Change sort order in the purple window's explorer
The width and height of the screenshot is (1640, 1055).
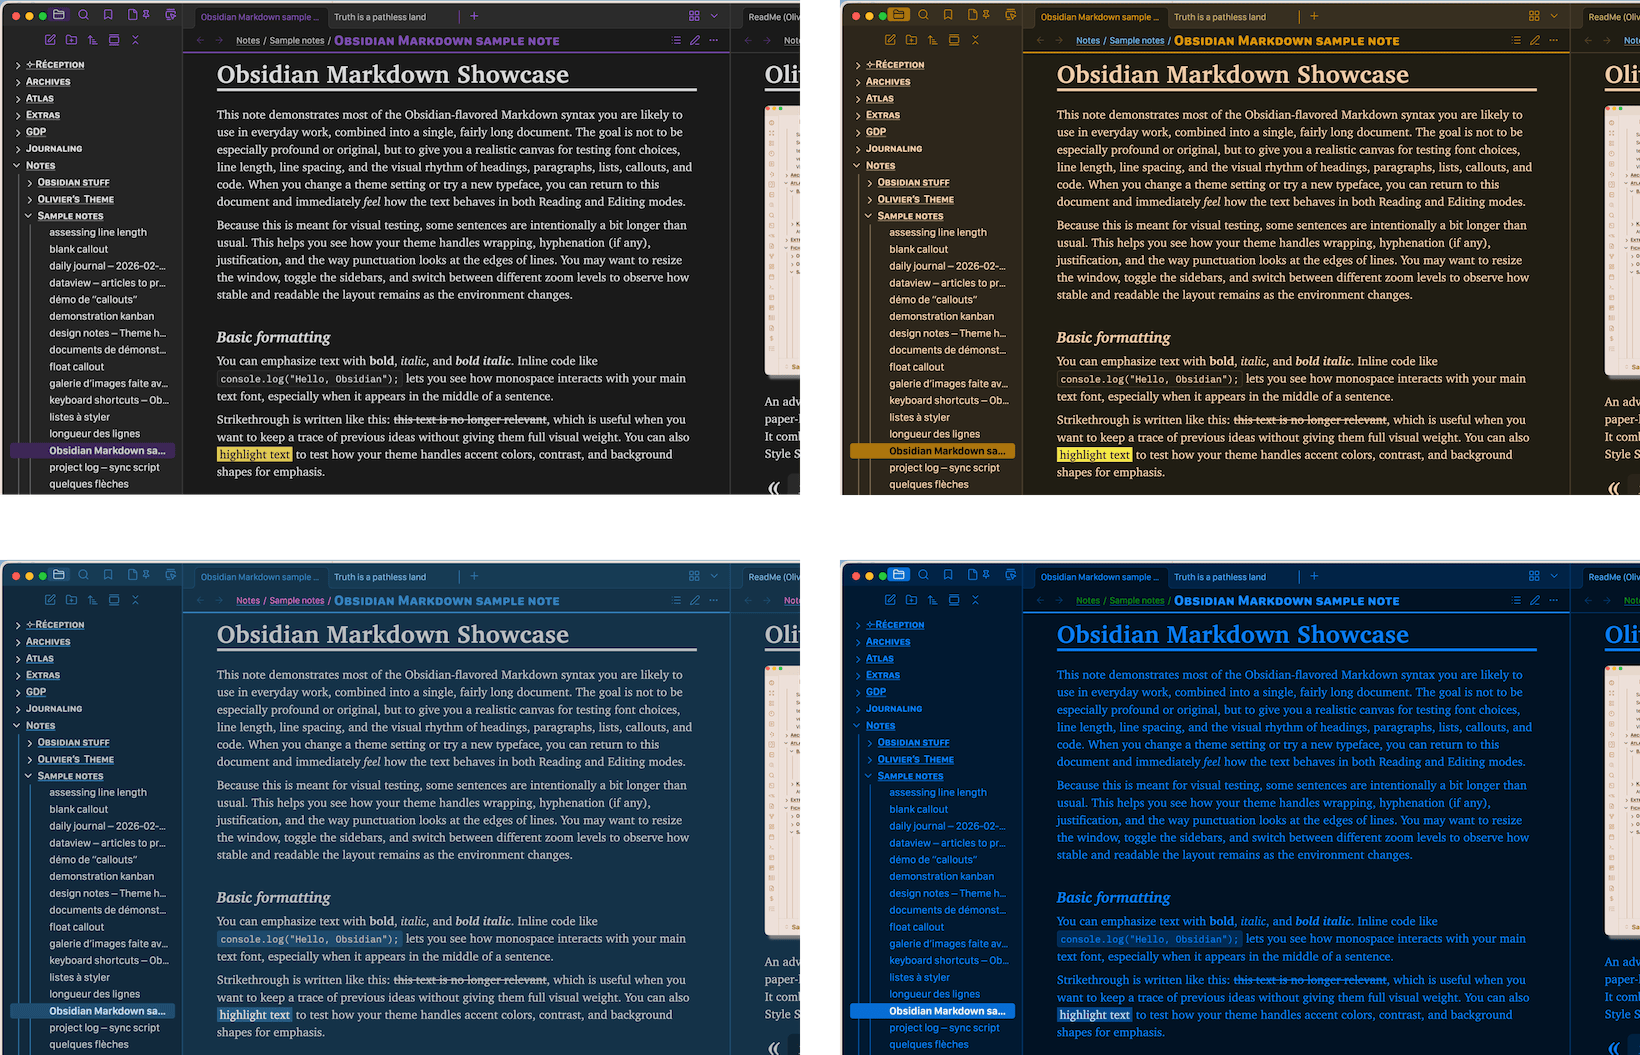point(92,40)
